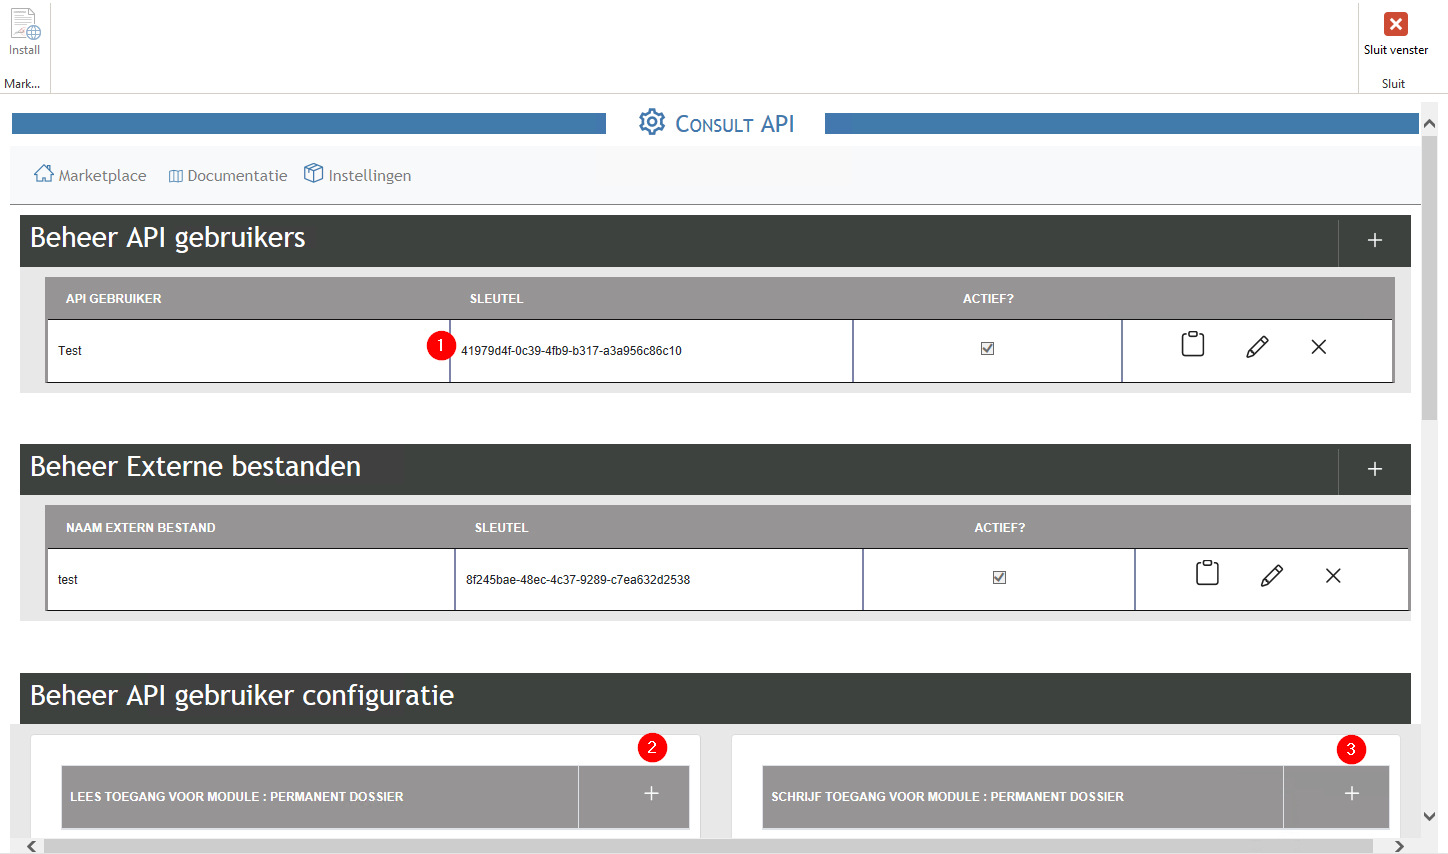Add a new API gebruiker with plus
1448x854 pixels.
click(1375, 241)
